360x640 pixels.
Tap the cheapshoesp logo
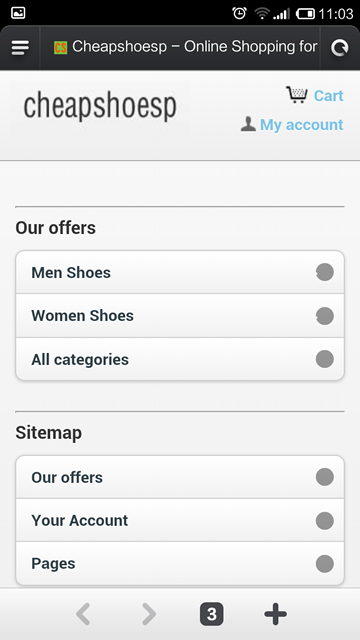100,106
